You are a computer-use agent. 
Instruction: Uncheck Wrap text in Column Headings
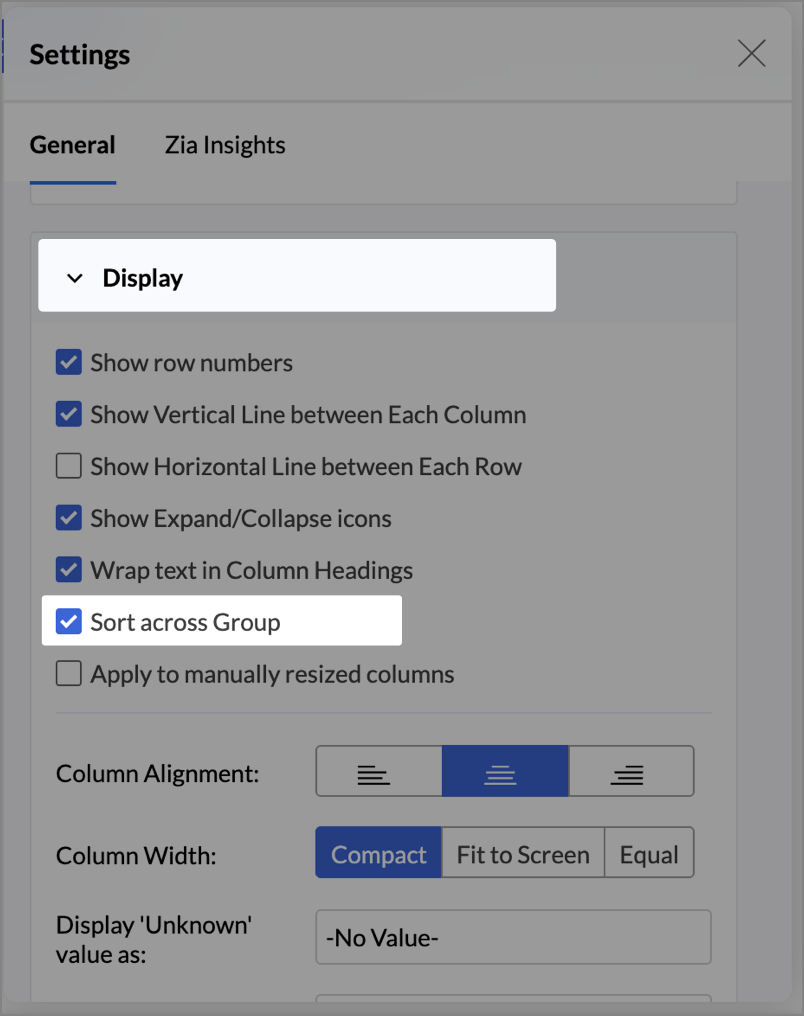pyautogui.click(x=69, y=570)
